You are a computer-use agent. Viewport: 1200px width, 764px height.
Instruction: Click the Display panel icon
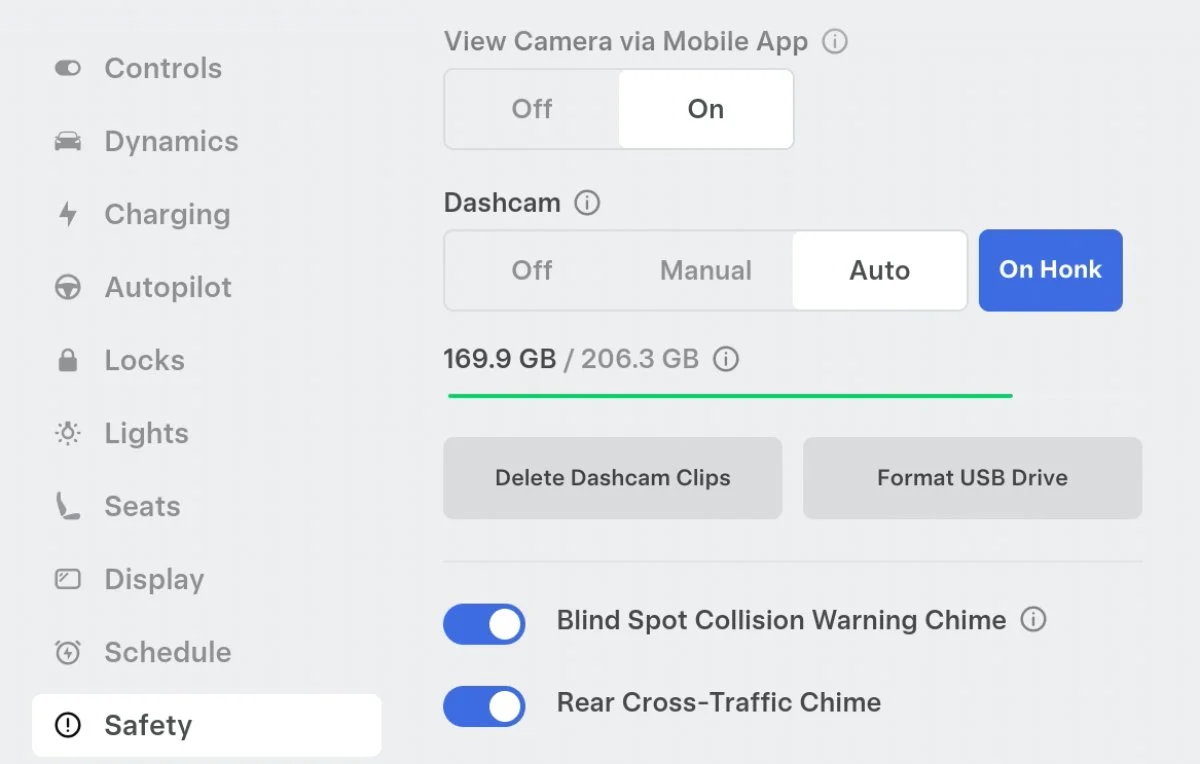pos(66,579)
